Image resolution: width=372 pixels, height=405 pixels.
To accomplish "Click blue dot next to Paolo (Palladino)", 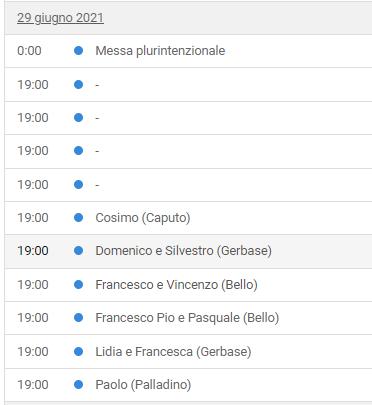I will 78,385.
